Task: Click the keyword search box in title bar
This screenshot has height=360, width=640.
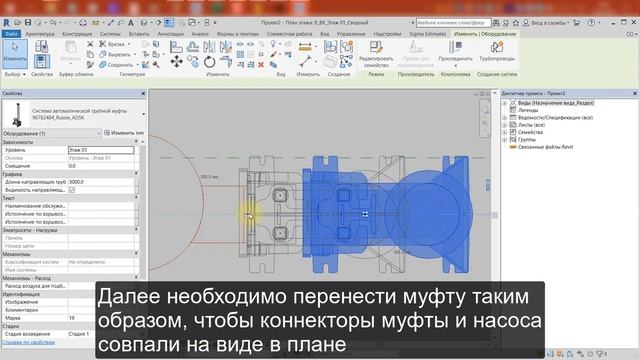Action: pos(453,23)
